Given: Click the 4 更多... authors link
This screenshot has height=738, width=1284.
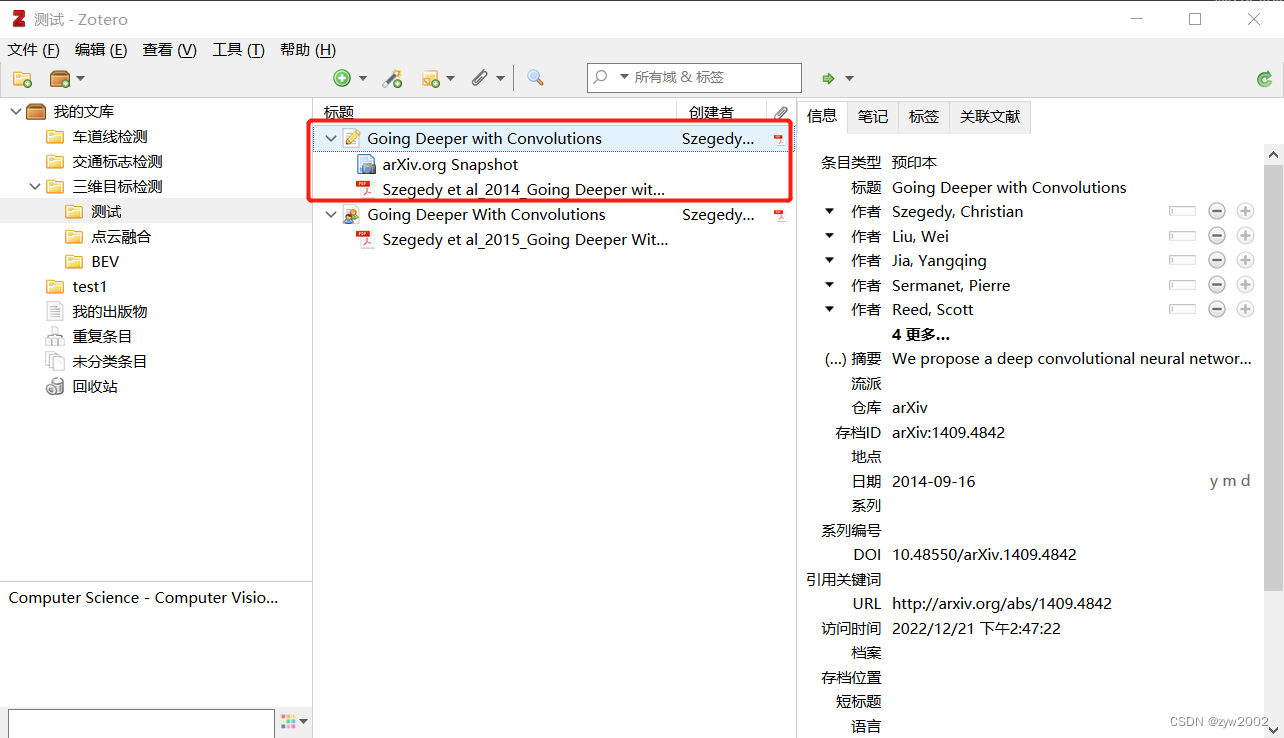Looking at the screenshot, I should tap(921, 334).
